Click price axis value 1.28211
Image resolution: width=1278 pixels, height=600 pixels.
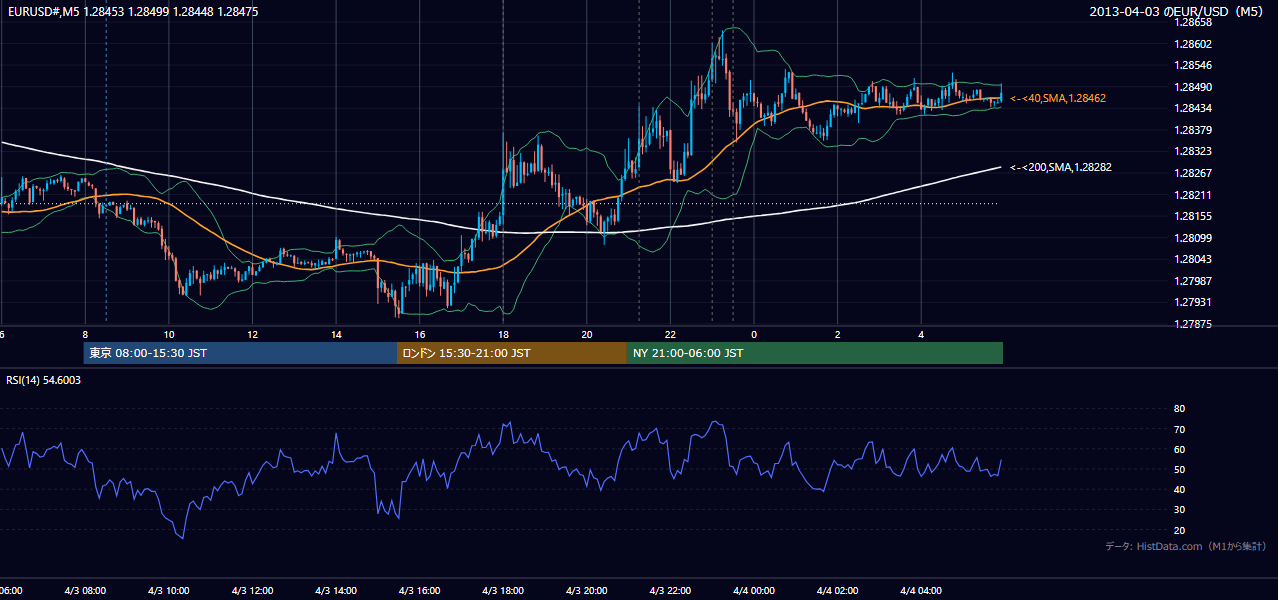point(1193,195)
